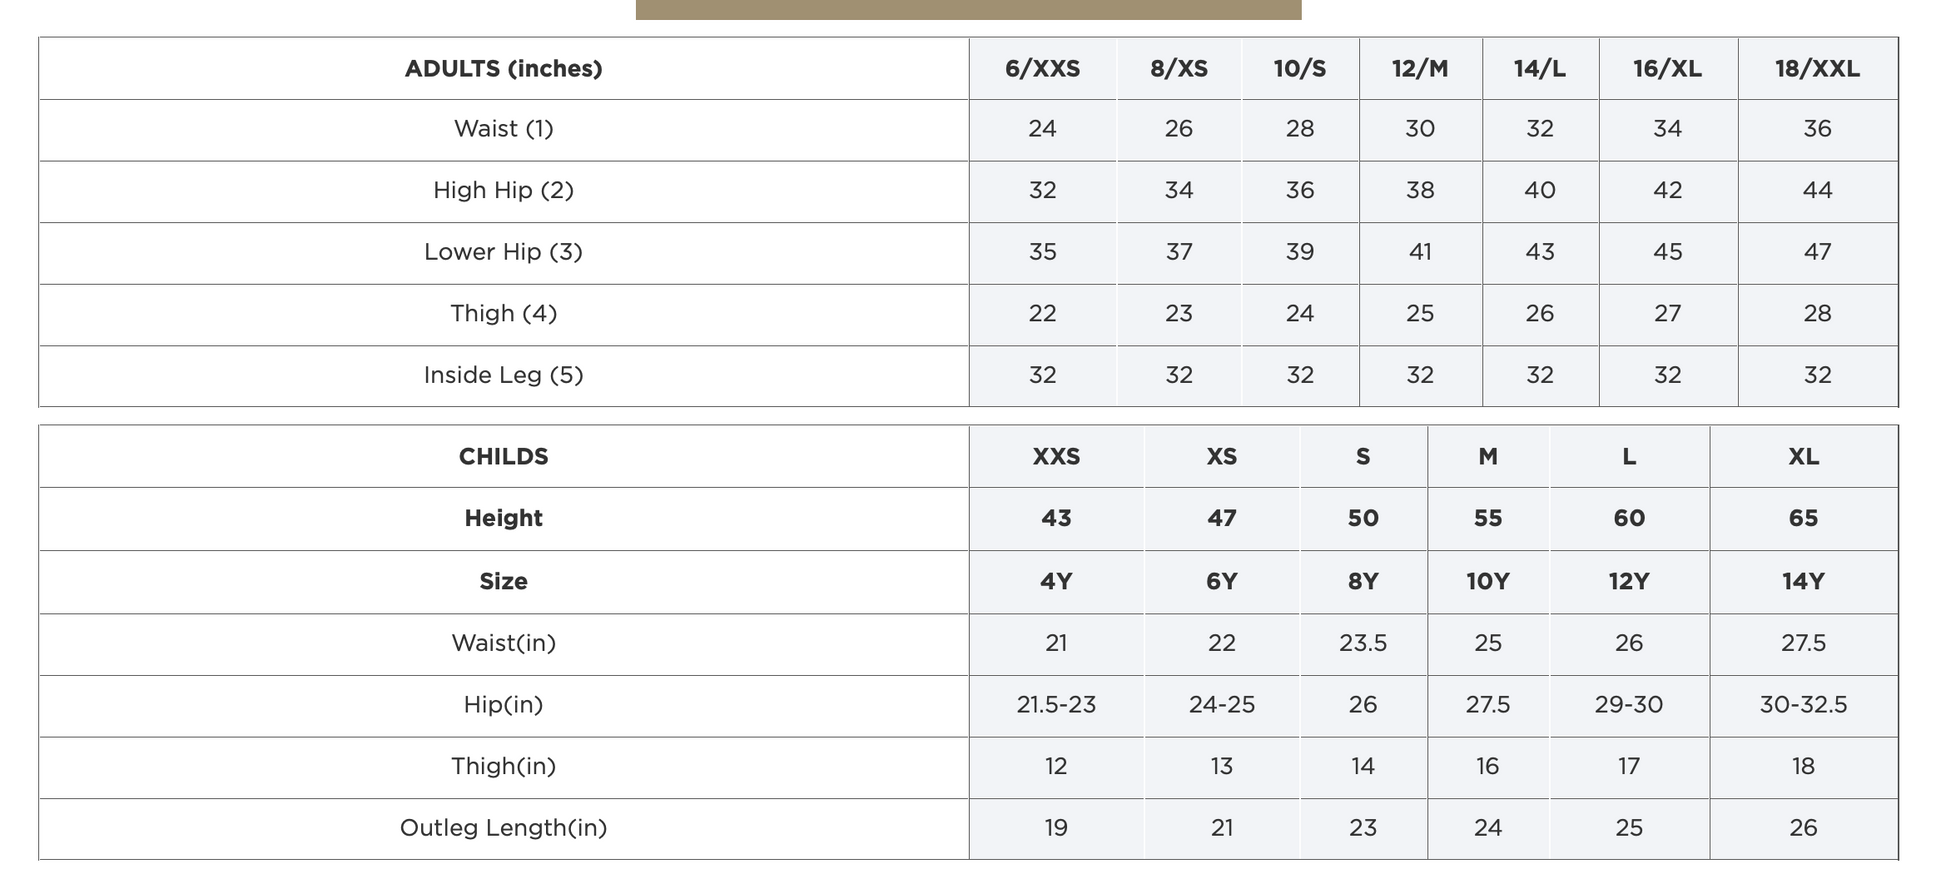
Task: Select the Thigh (4) row label
Action: point(503,314)
